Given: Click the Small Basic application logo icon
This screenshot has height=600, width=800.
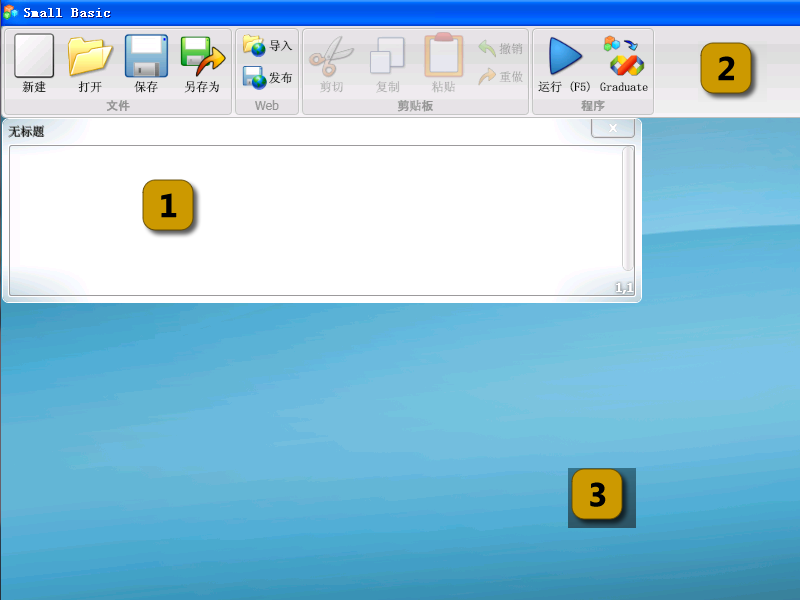Looking at the screenshot, I should coord(11,11).
